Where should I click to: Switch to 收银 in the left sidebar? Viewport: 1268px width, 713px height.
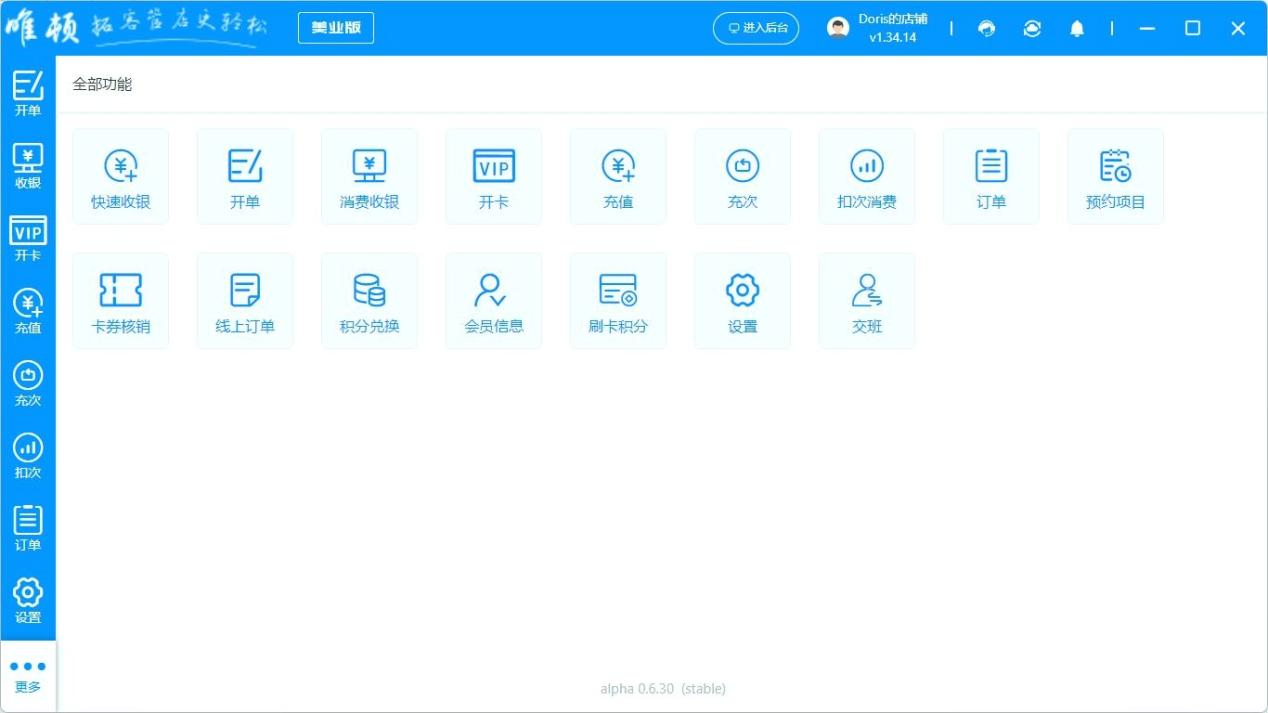coord(28,166)
